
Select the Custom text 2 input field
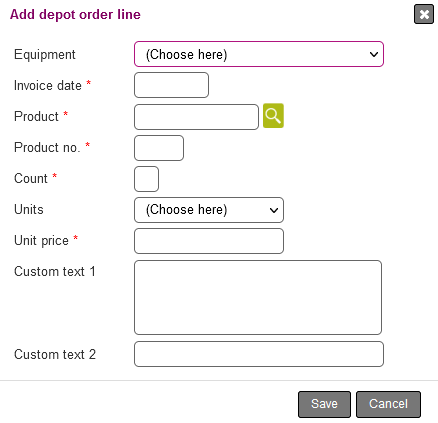tap(259, 354)
